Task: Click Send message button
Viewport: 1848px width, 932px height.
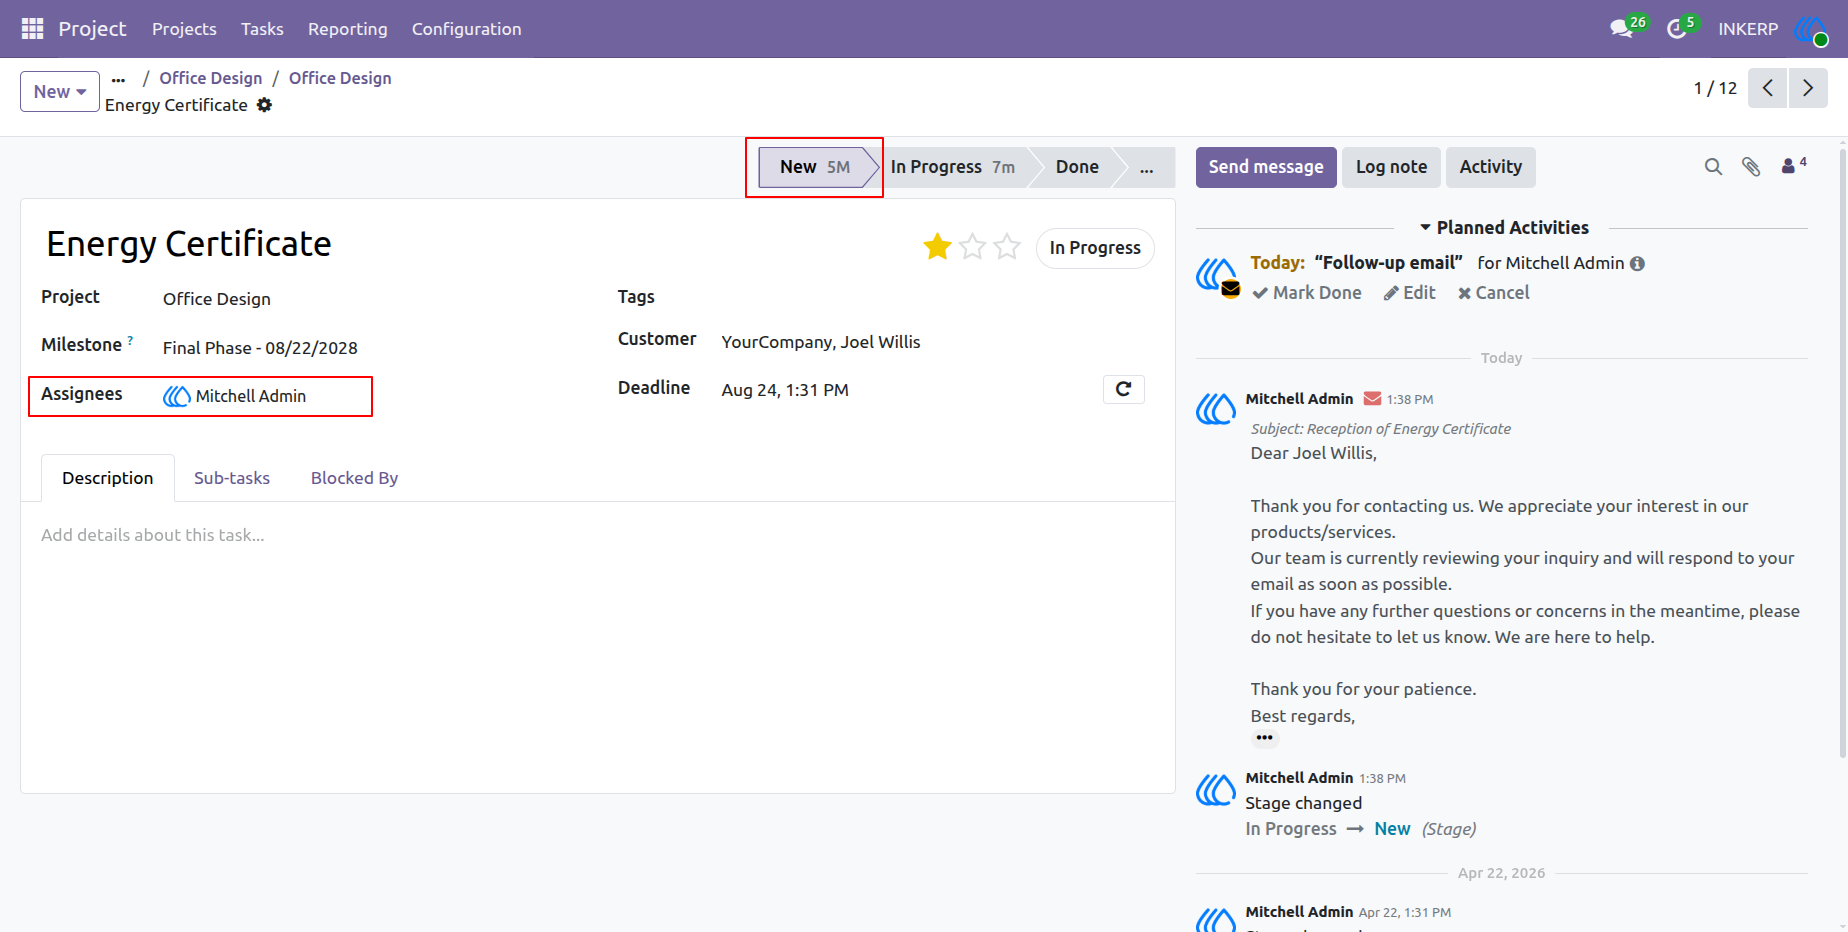Action: click(1266, 167)
